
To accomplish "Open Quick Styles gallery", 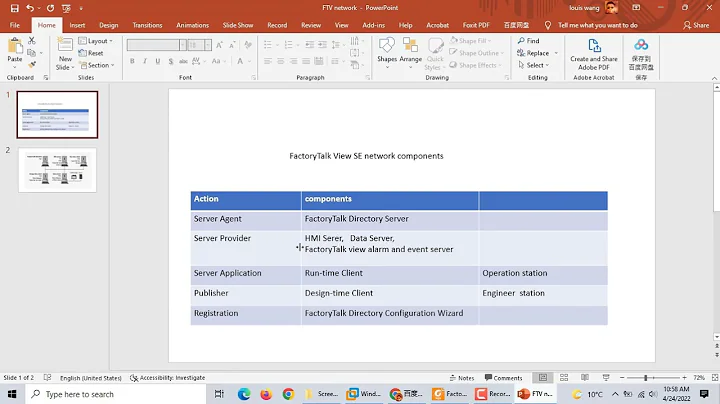I will click(x=435, y=54).
